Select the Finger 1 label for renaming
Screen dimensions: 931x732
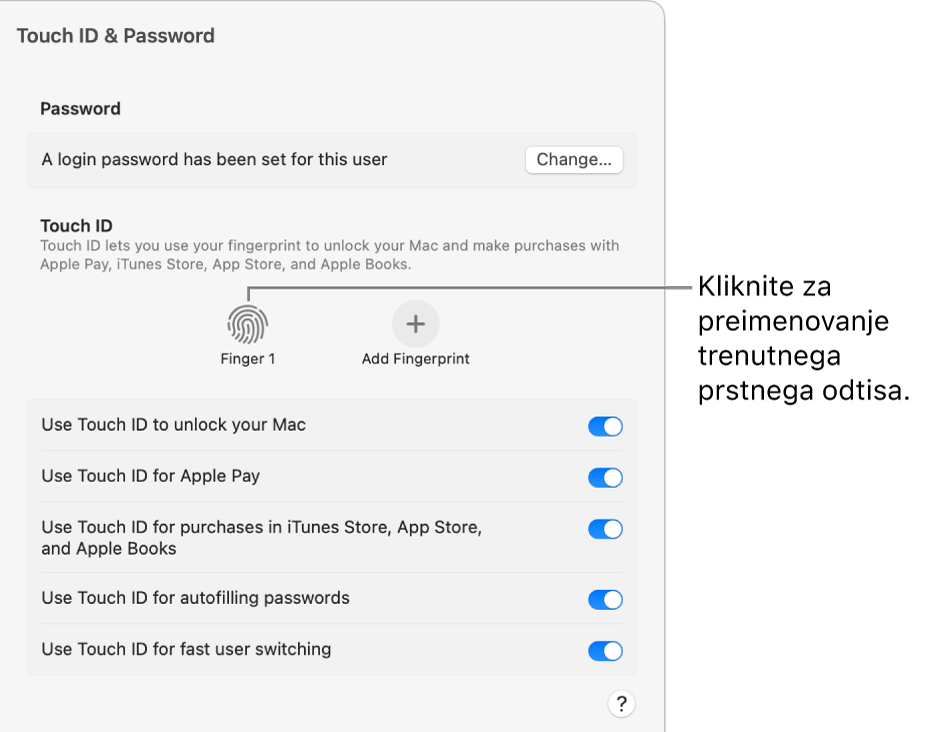click(x=248, y=357)
